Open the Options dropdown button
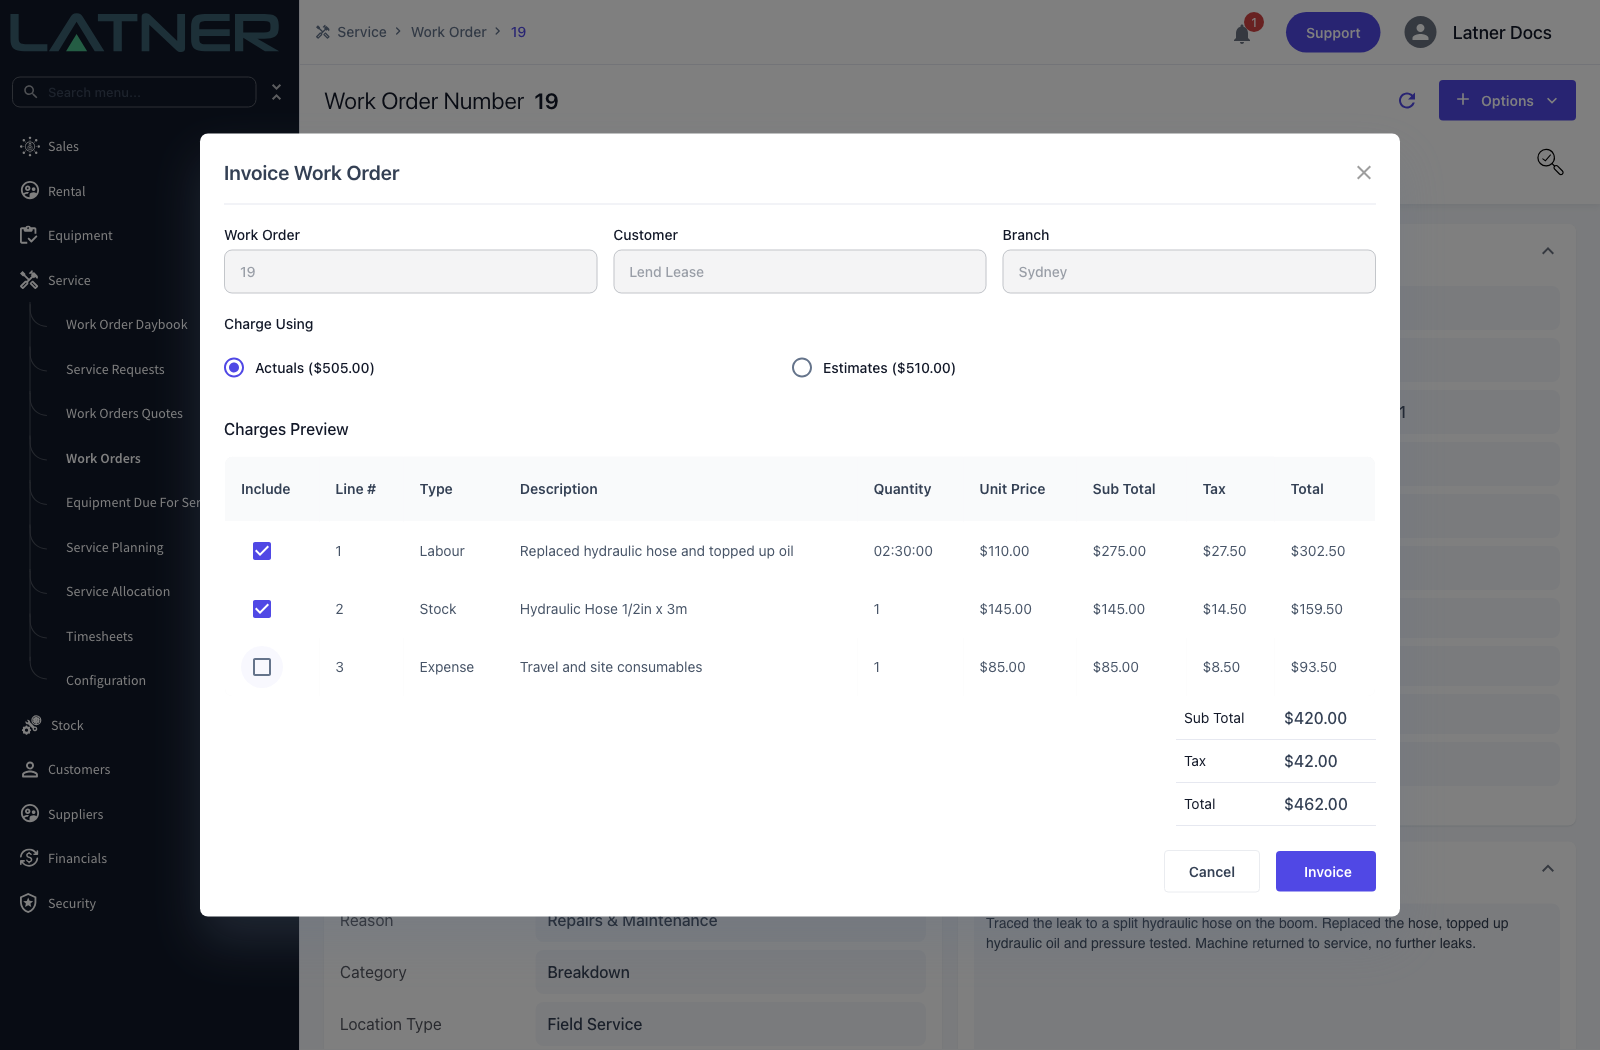 tap(1507, 100)
